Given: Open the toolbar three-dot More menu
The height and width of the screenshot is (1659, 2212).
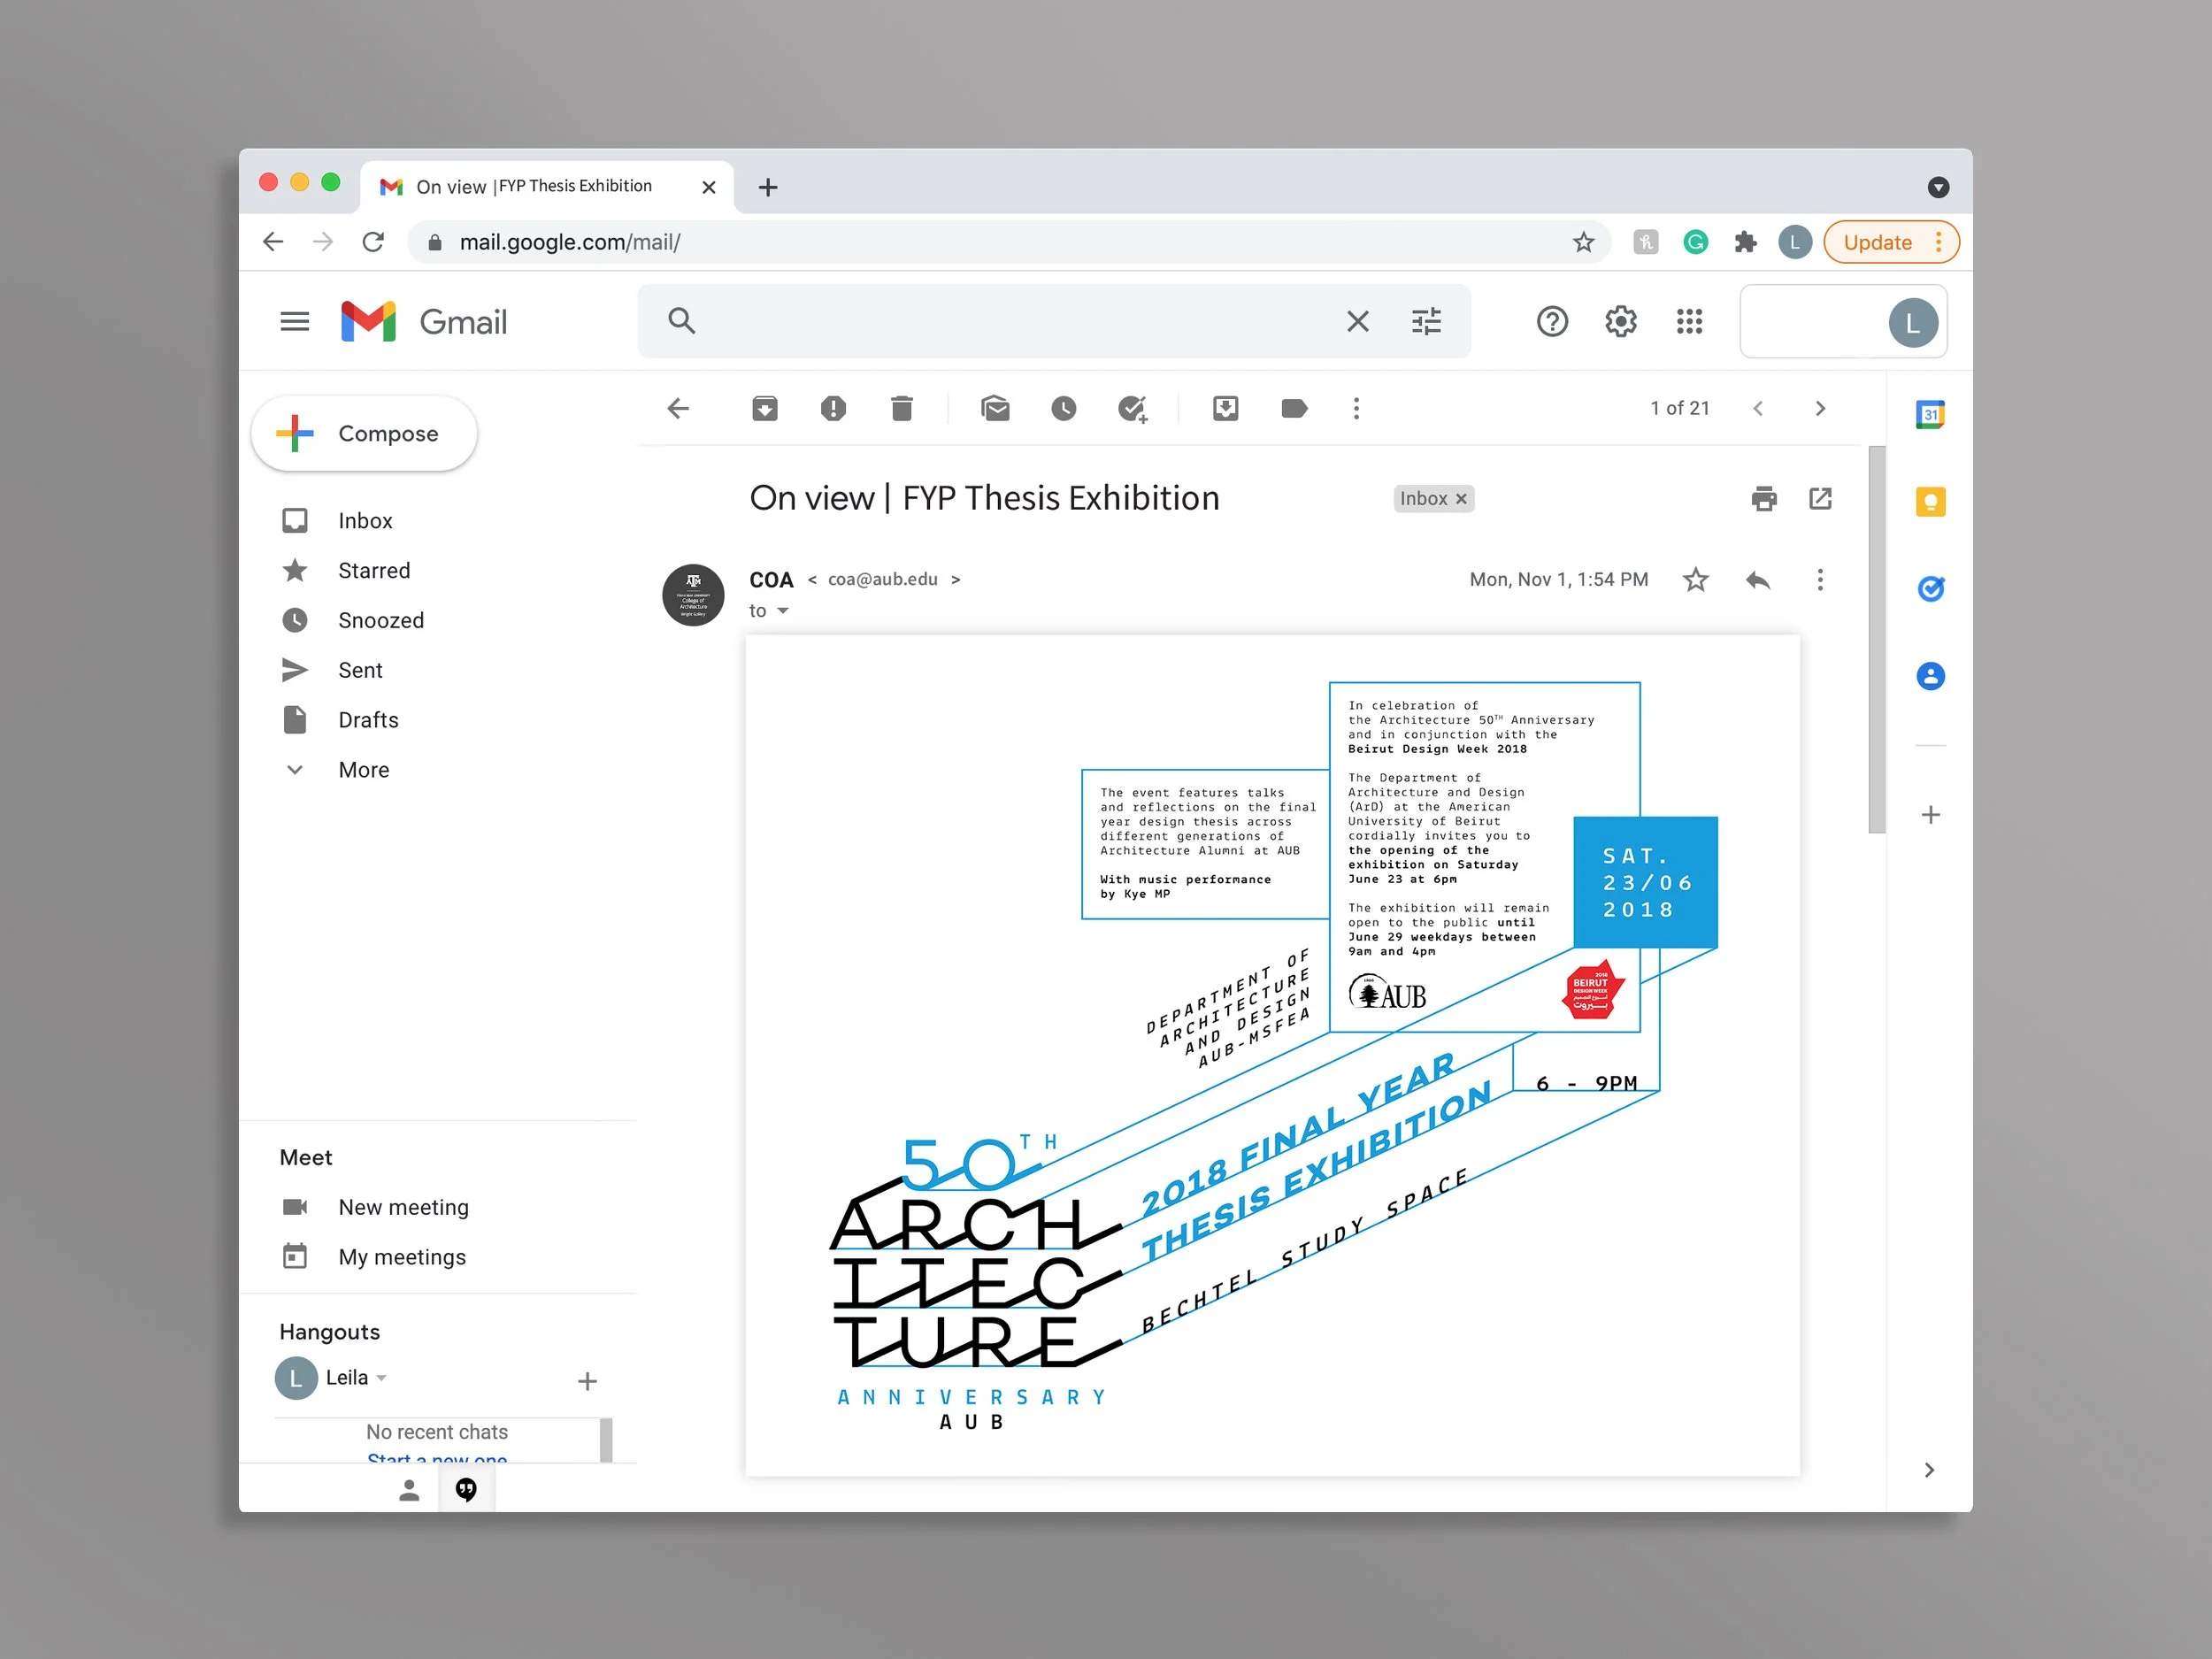Looking at the screenshot, I should point(1356,408).
